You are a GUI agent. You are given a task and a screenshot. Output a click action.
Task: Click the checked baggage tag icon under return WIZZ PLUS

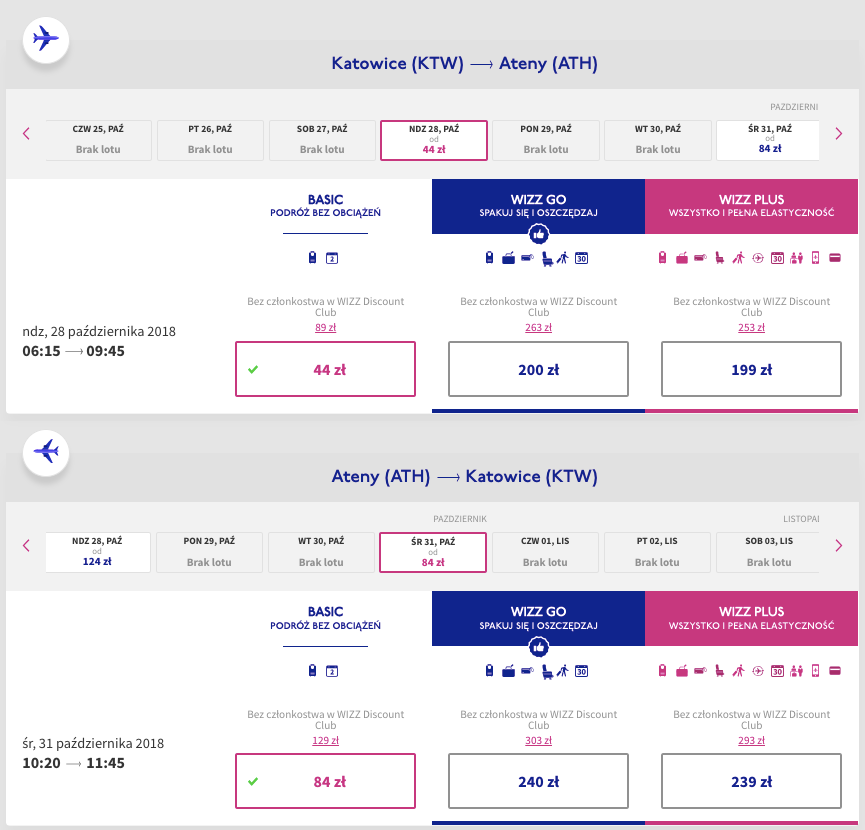tap(700, 670)
